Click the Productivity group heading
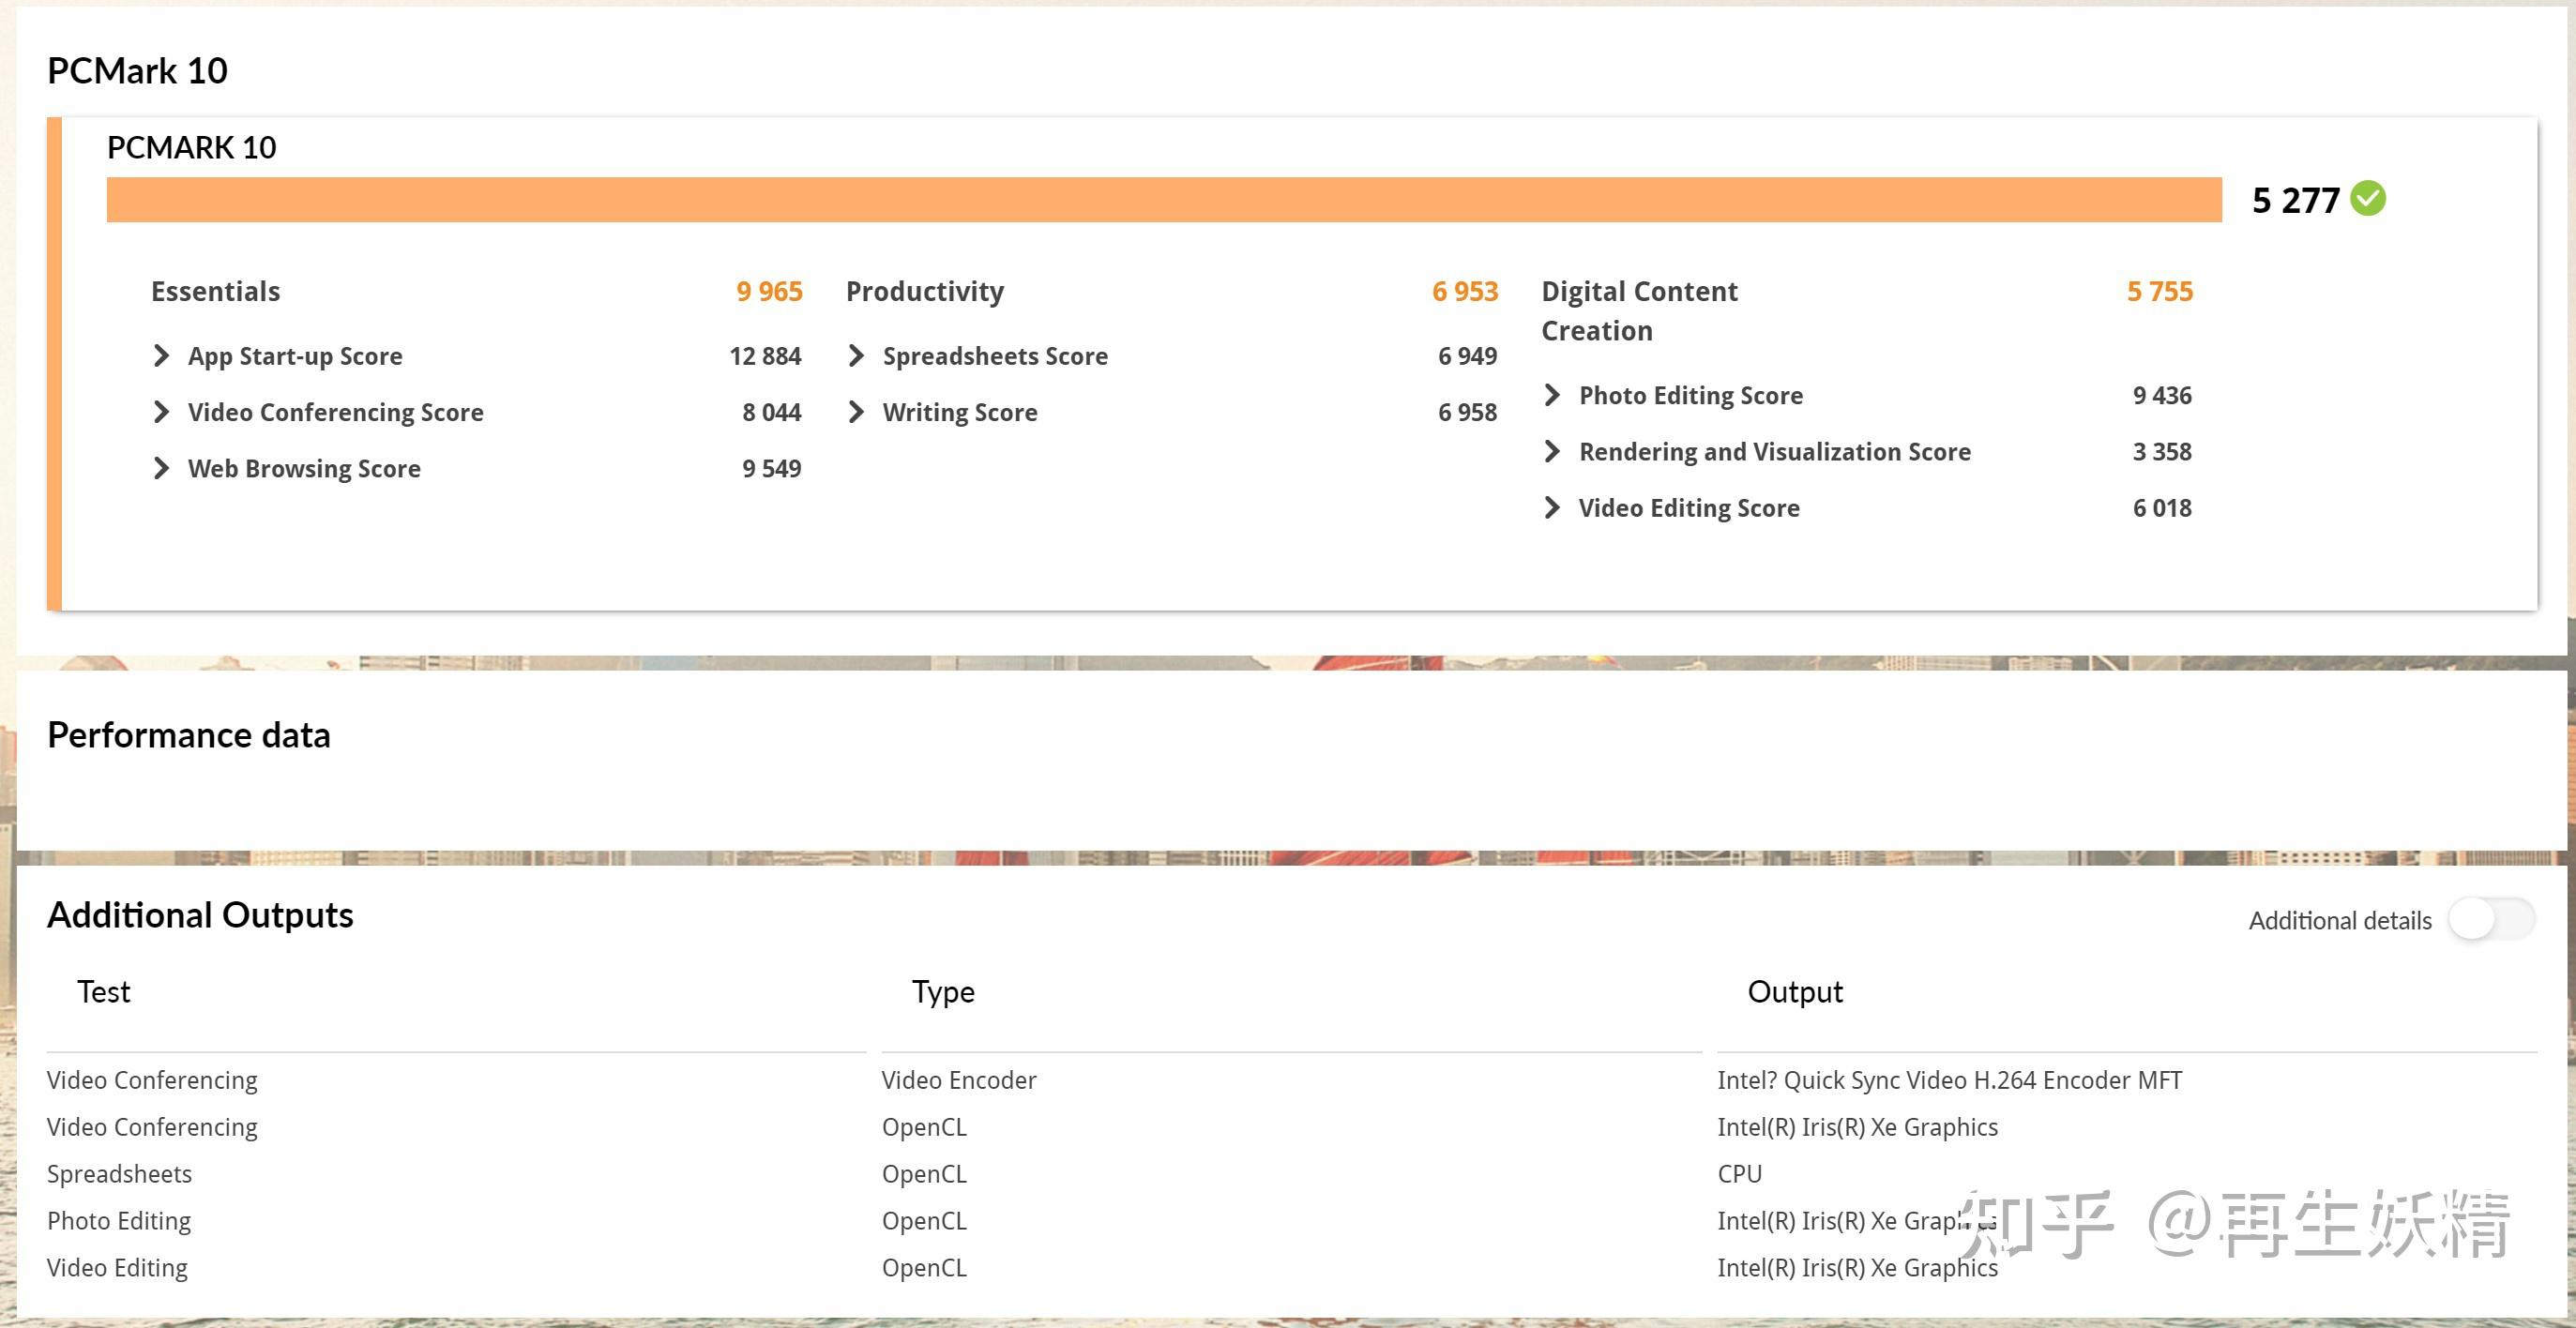Image resolution: width=2576 pixels, height=1328 pixels. coord(924,291)
